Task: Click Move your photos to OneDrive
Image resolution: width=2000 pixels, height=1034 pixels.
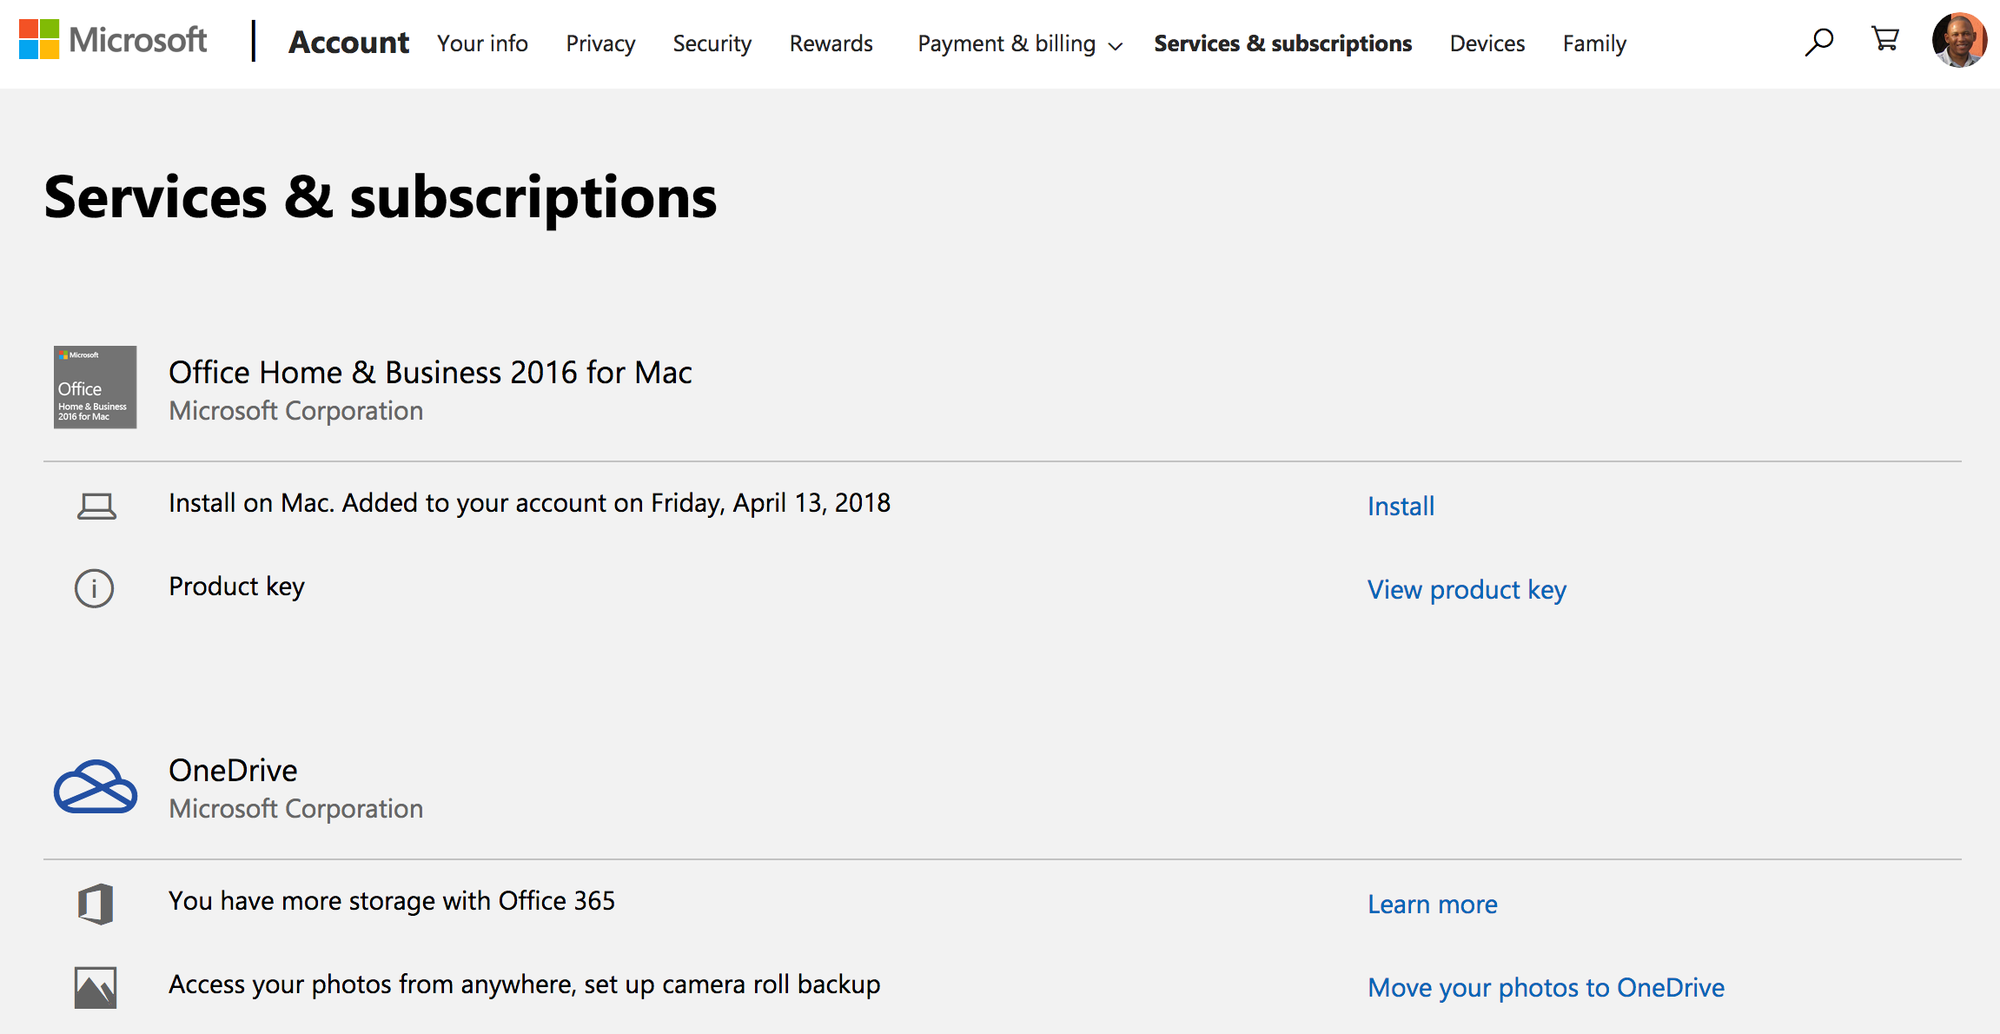Action: [1545, 988]
